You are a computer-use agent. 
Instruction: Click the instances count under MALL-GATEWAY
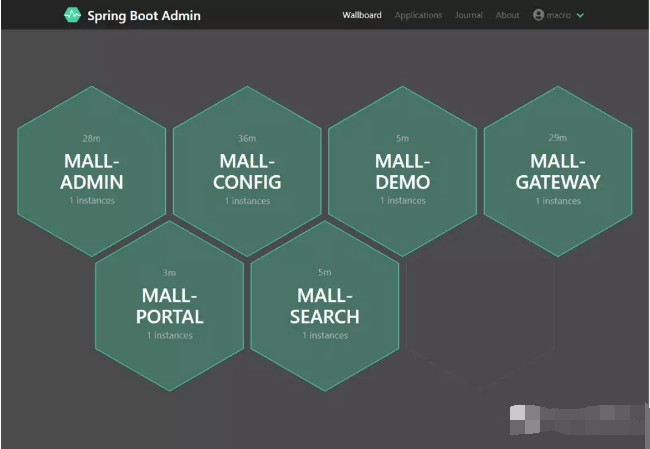[x=558, y=201]
